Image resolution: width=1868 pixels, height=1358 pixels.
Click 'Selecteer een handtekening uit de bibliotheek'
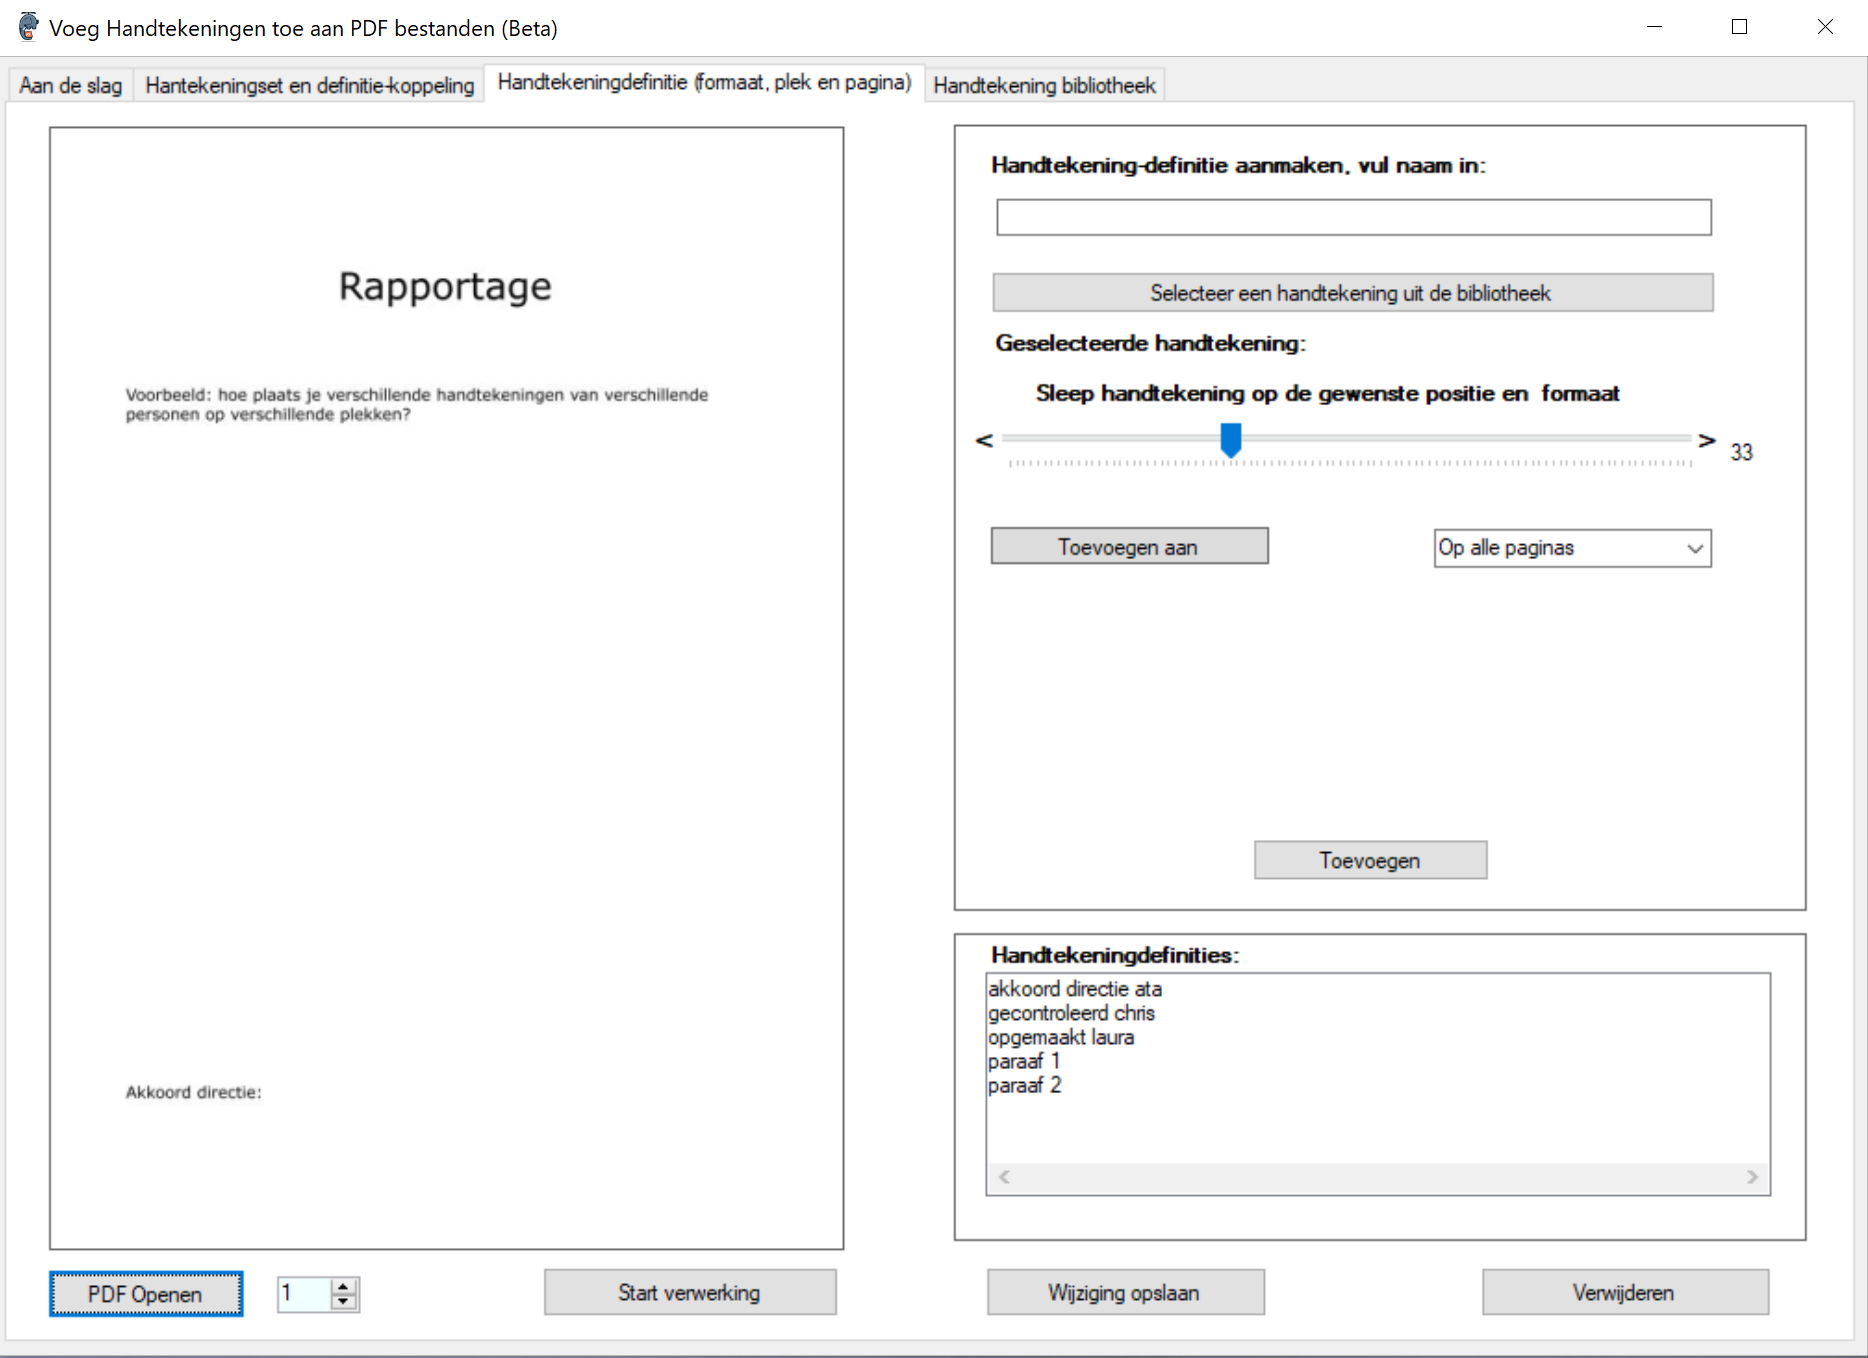pyautogui.click(x=1352, y=293)
